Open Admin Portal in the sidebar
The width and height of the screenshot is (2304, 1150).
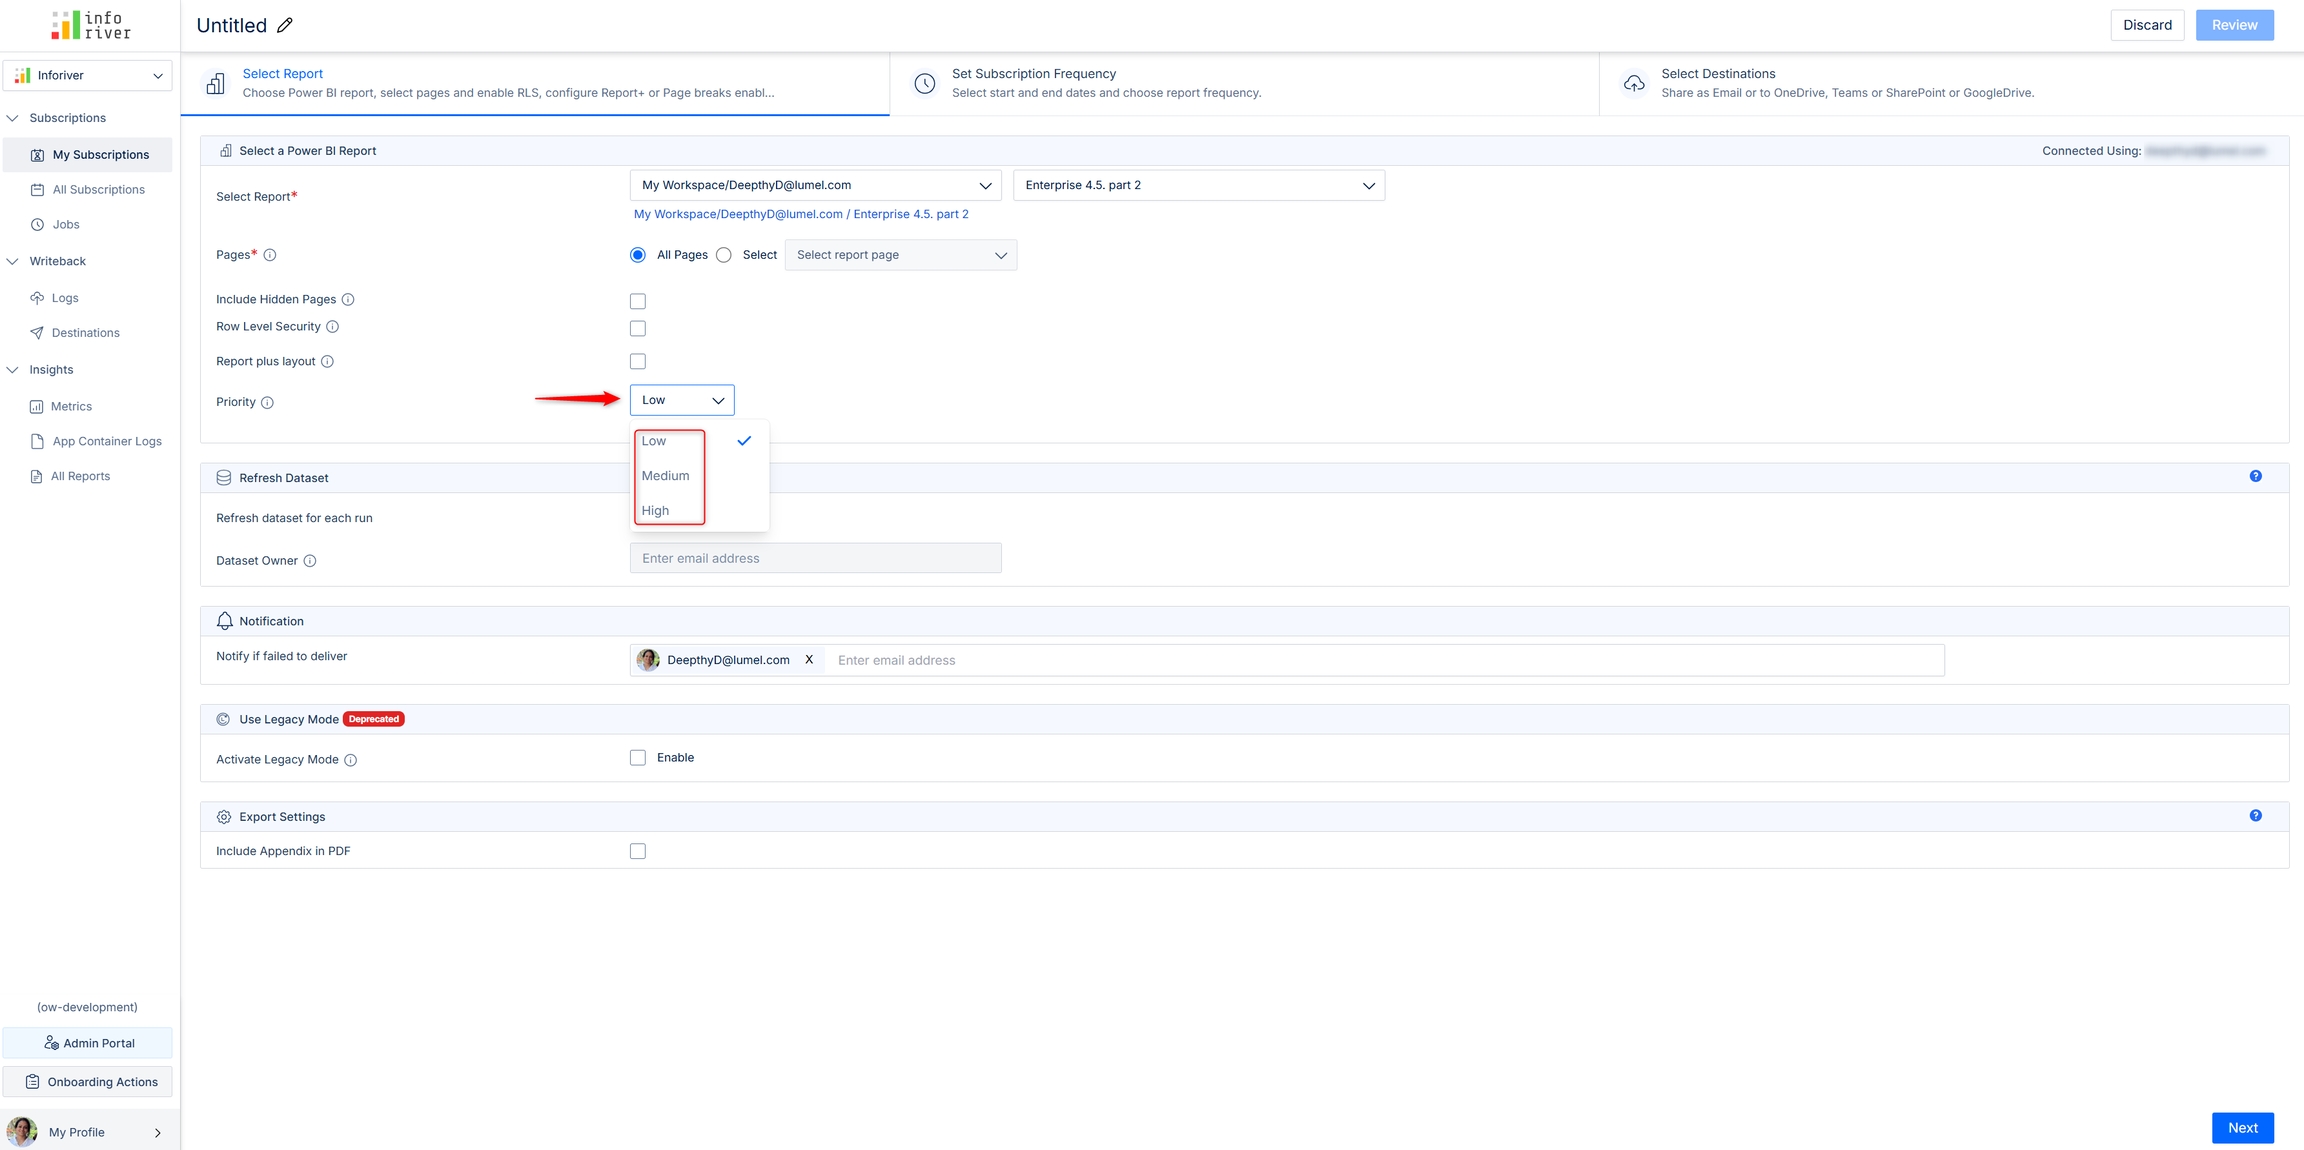click(88, 1043)
